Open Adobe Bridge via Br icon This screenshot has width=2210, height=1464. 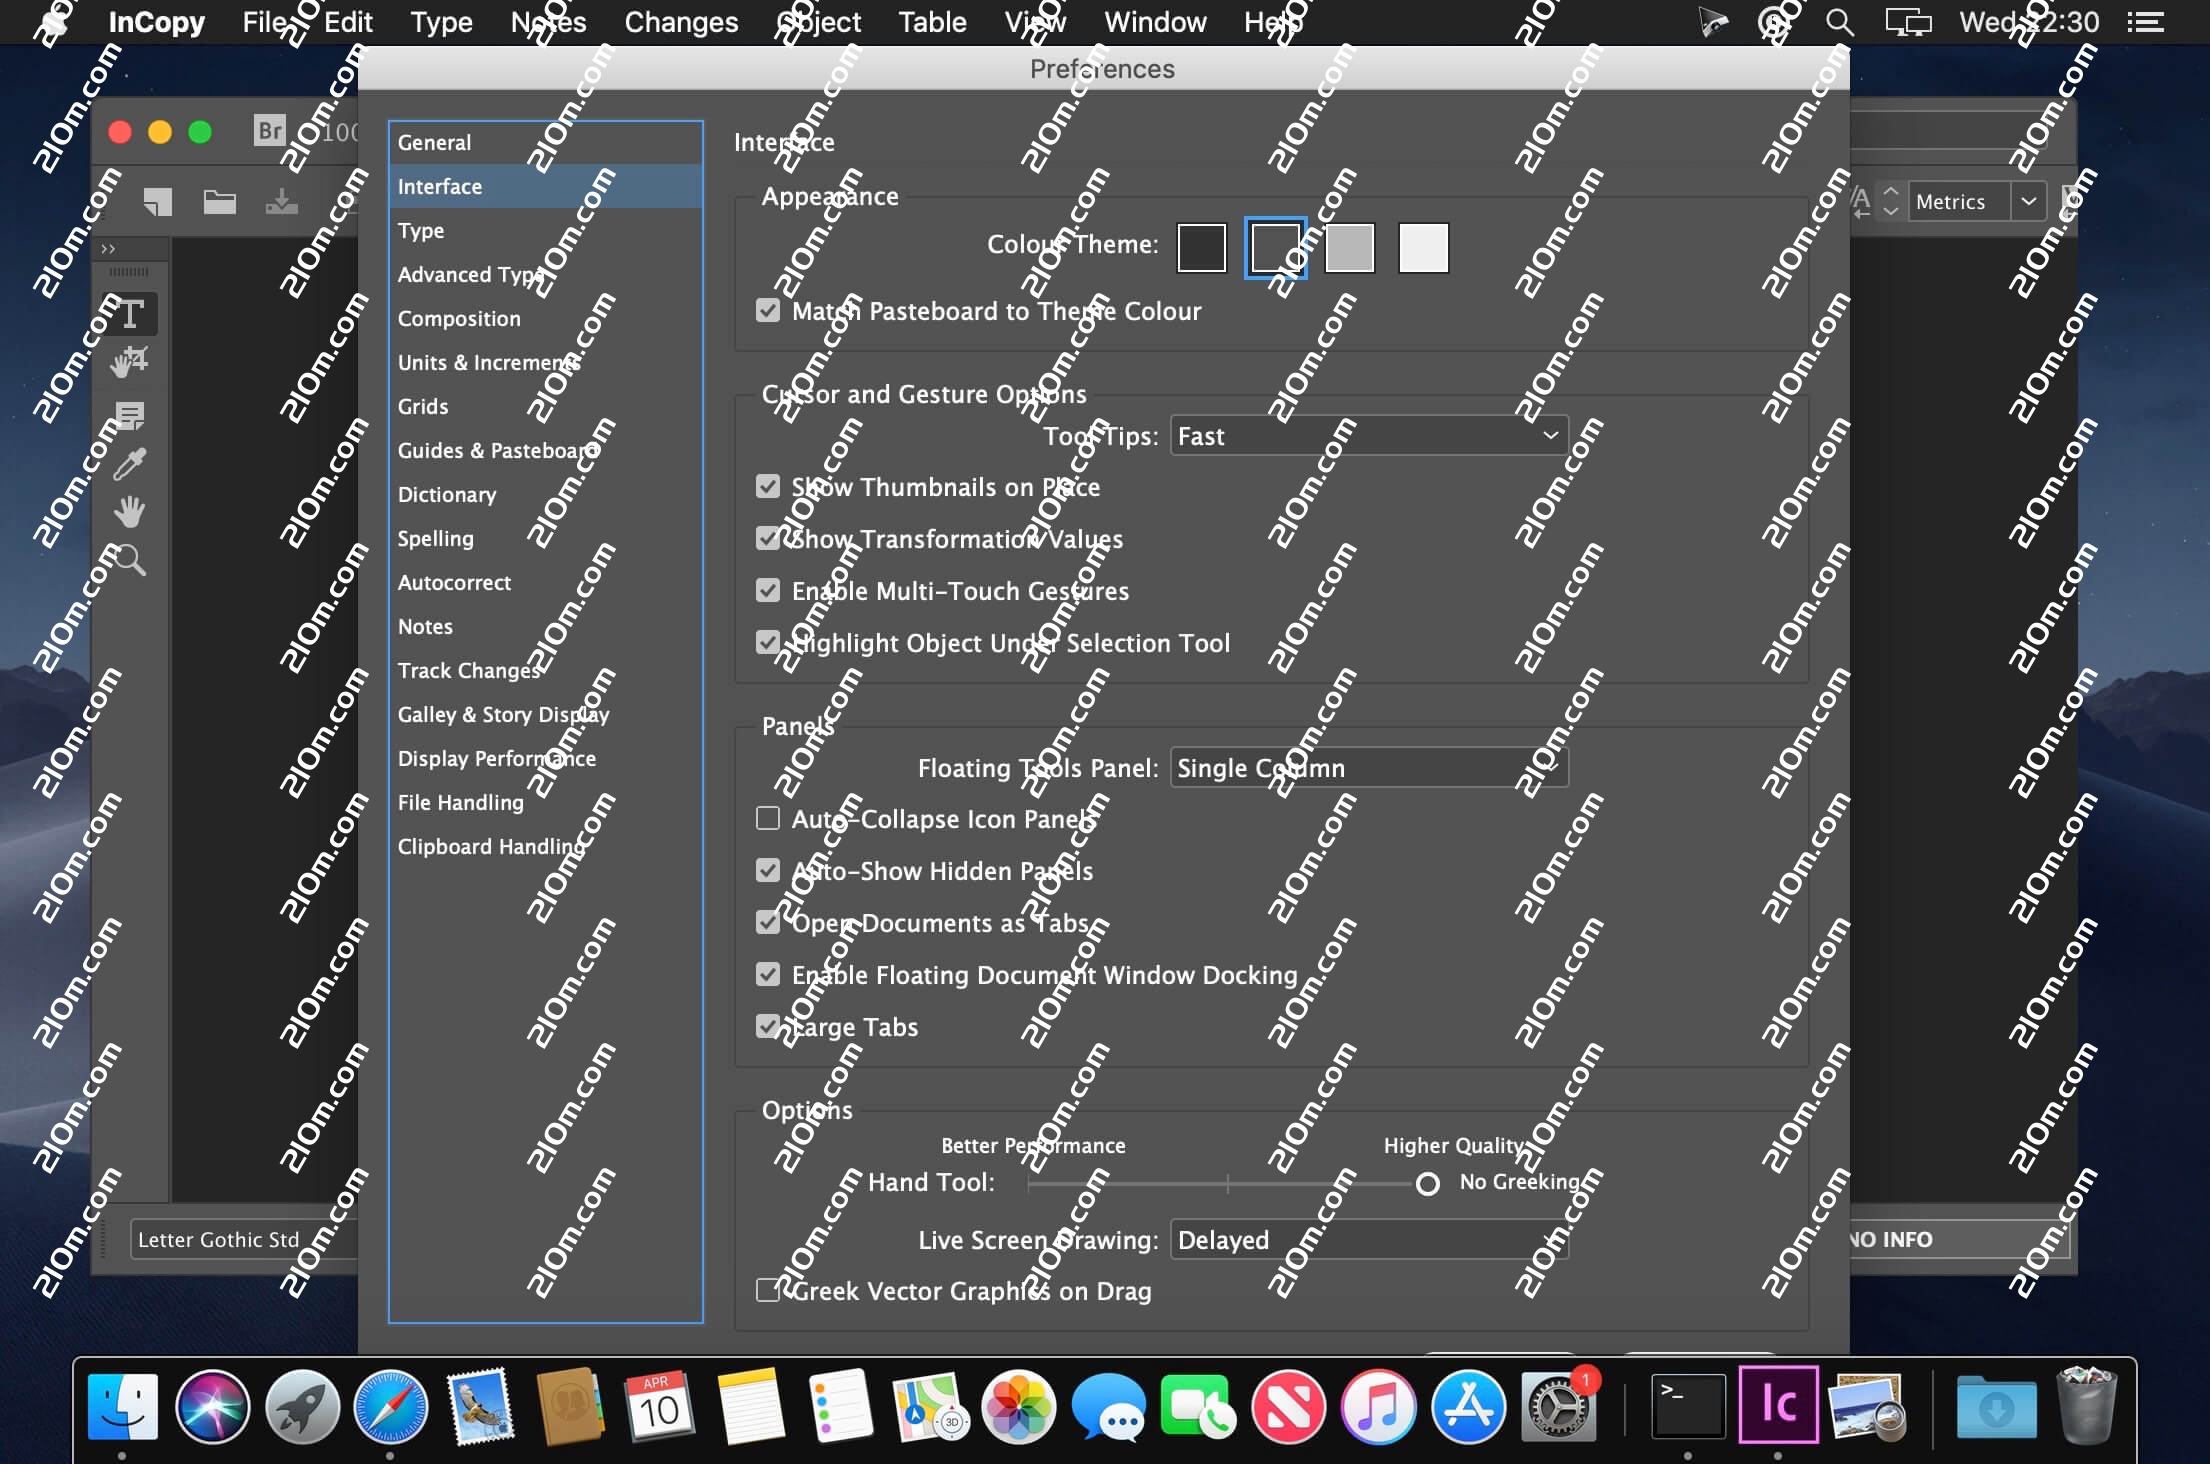270,131
